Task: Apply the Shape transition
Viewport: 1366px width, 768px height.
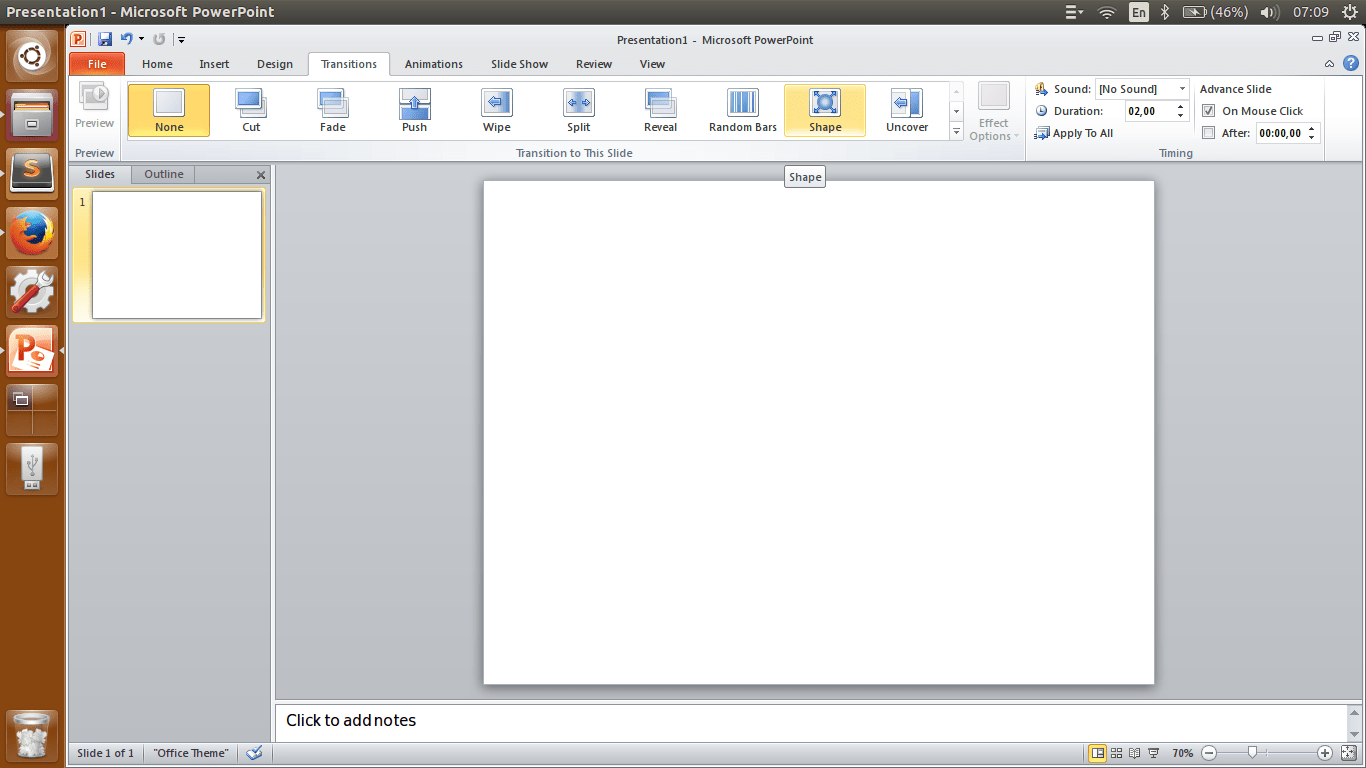Action: tap(825, 110)
